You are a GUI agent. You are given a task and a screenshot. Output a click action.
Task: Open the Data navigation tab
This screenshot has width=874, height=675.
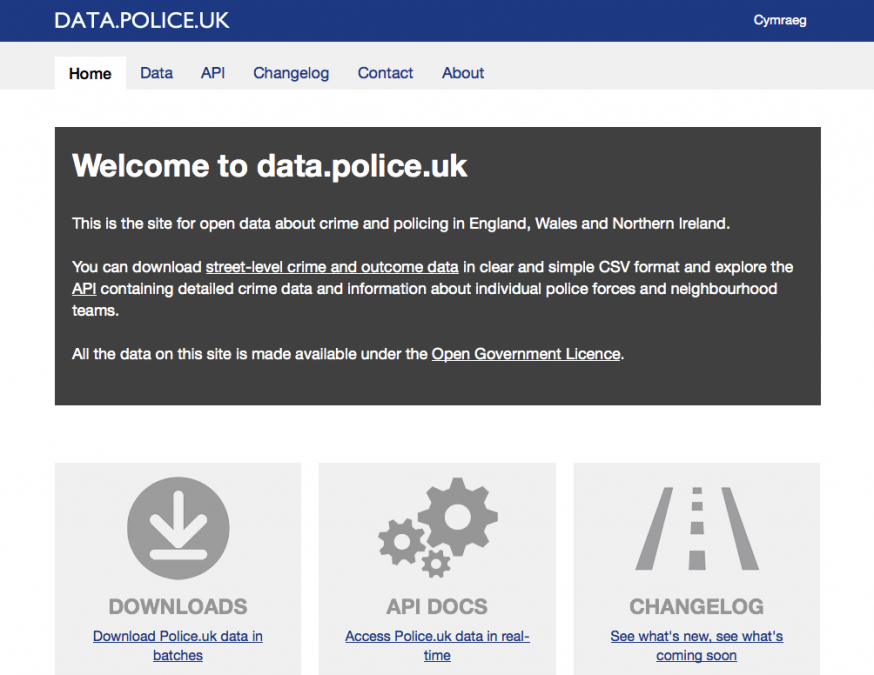156,73
